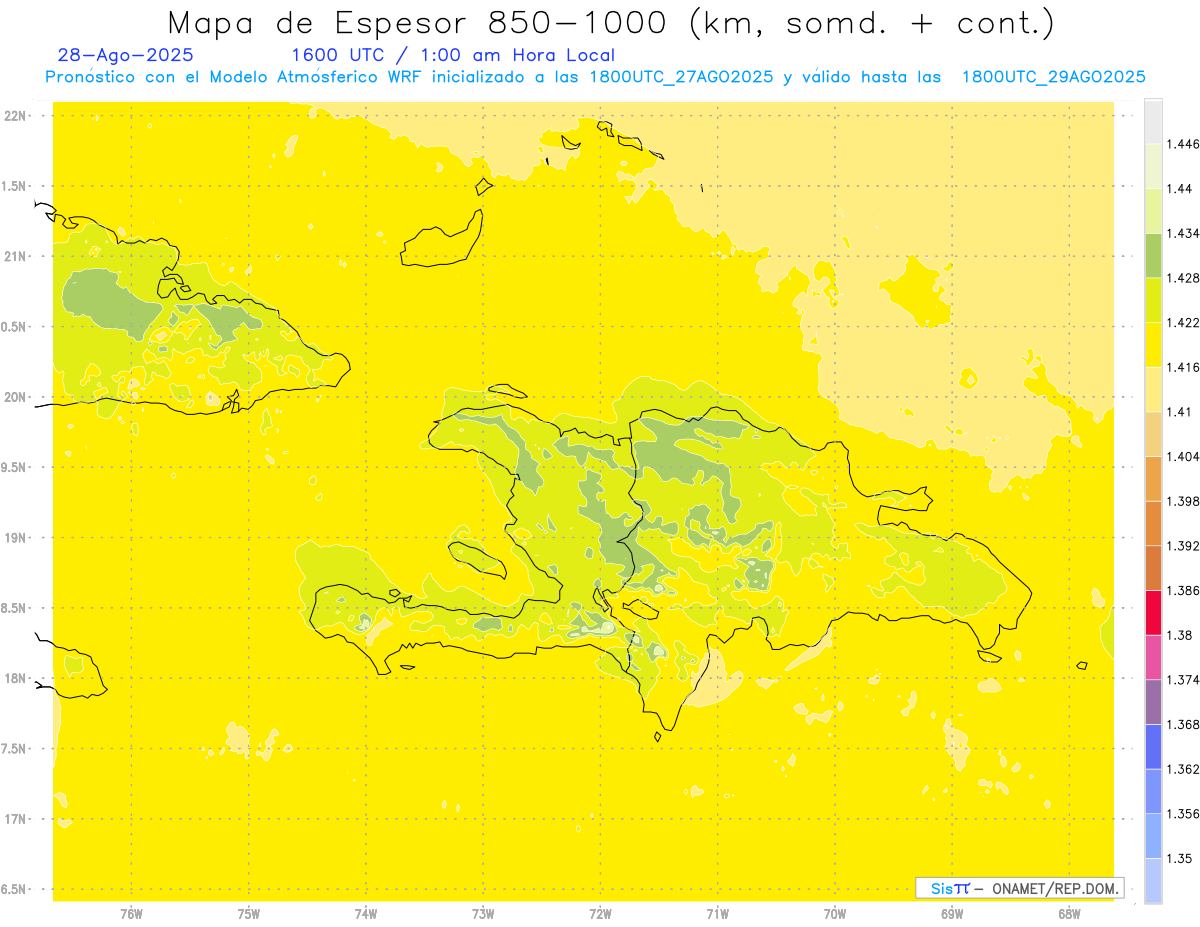Click the legend value '1.404'
The height and width of the screenshot is (927, 1200).
tap(1184, 457)
